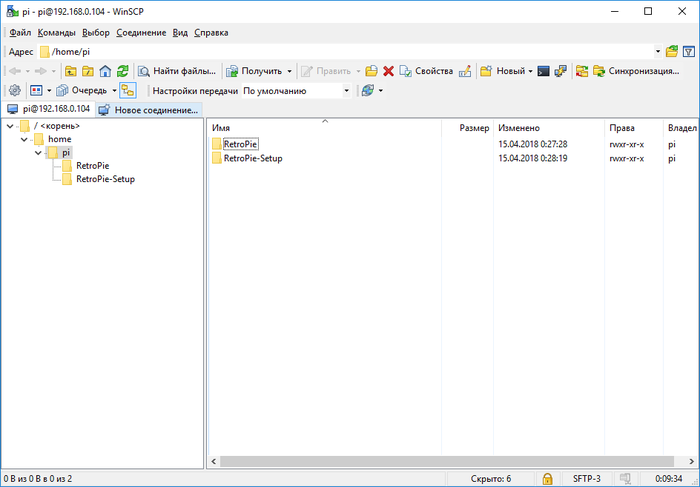This screenshot has width=700, height=487.
Task: Toggle the directory tree panel button
Action: 127,90
